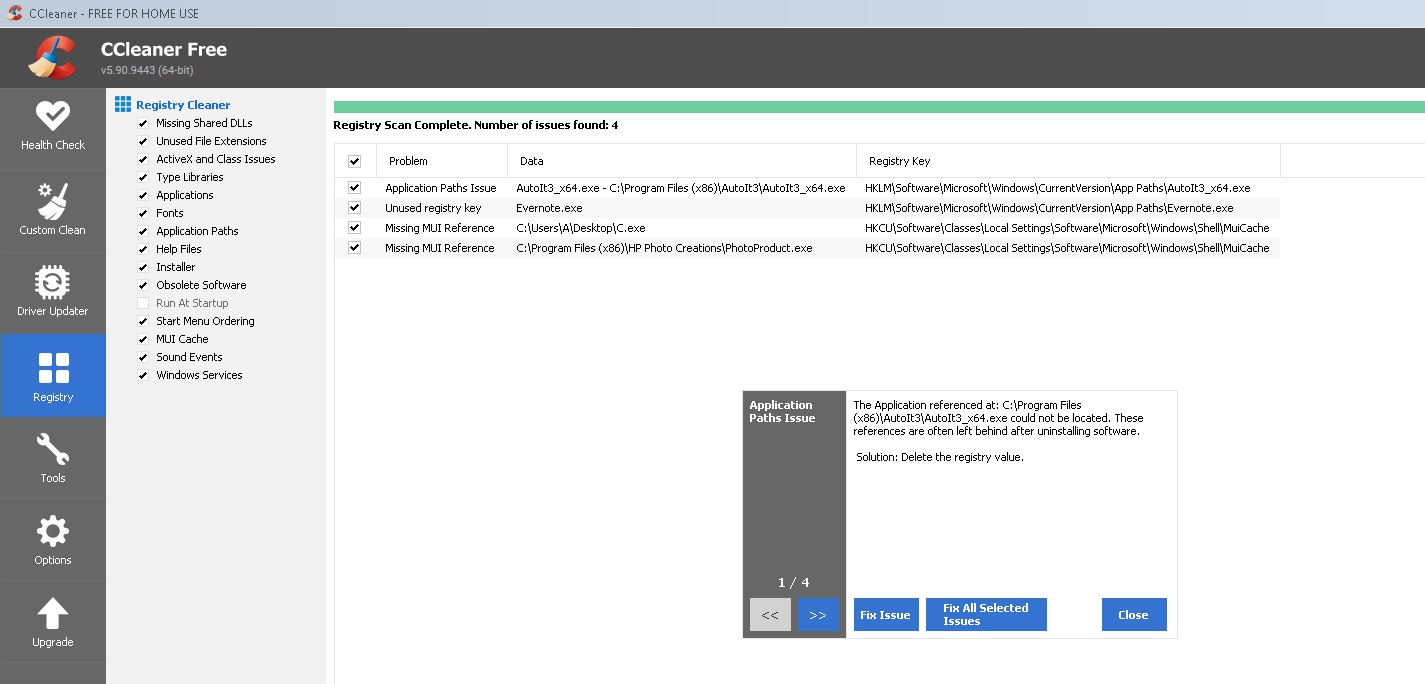Toggle Missing Shared DLLs checkbox

[x=143, y=123]
